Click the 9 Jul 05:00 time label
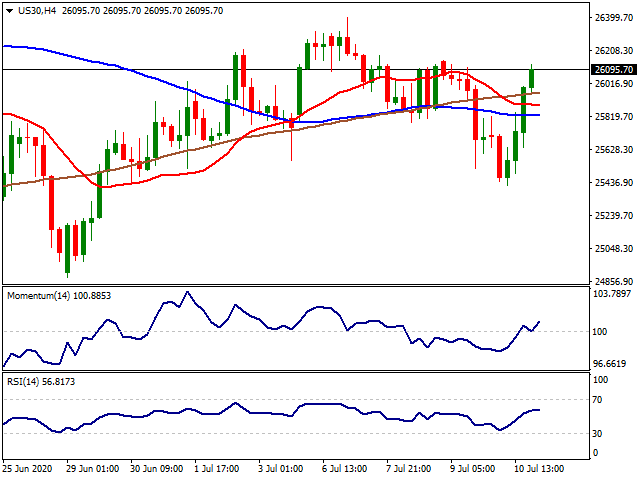This screenshot has width=640, height=480. coord(473,469)
